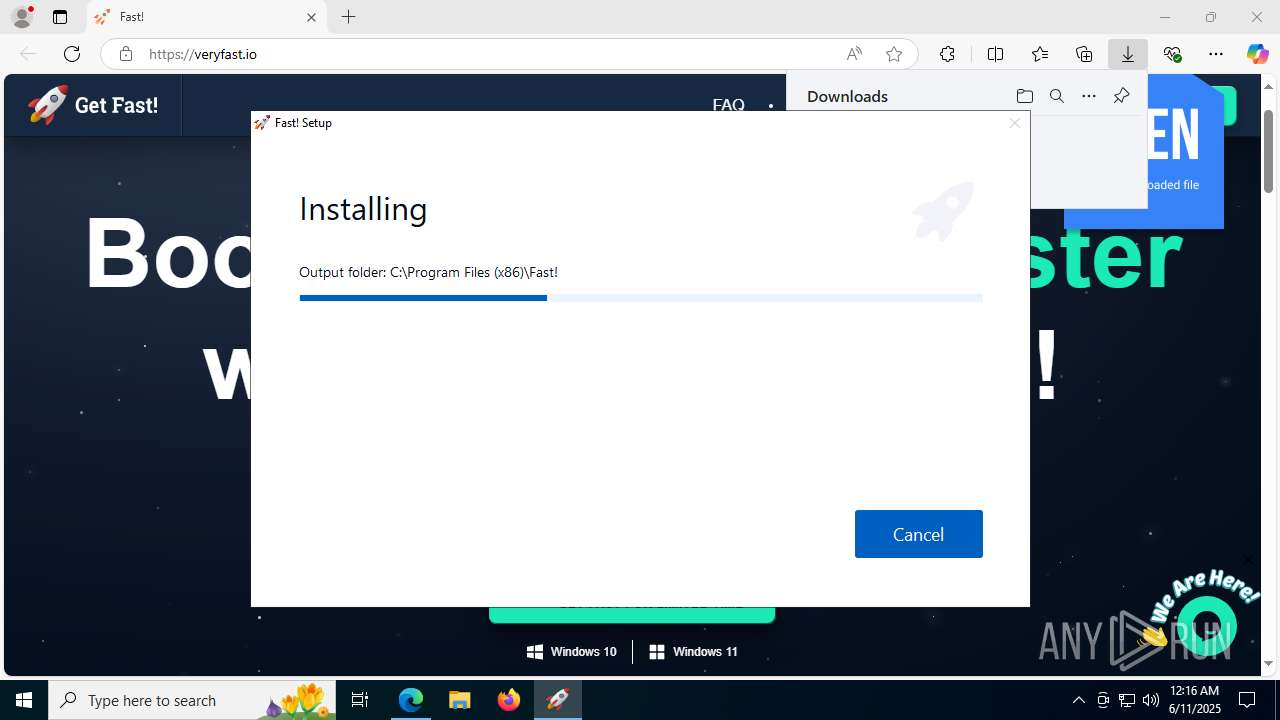1280x720 pixels.
Task: Open tab actions menu in Edge
Action: [60, 17]
